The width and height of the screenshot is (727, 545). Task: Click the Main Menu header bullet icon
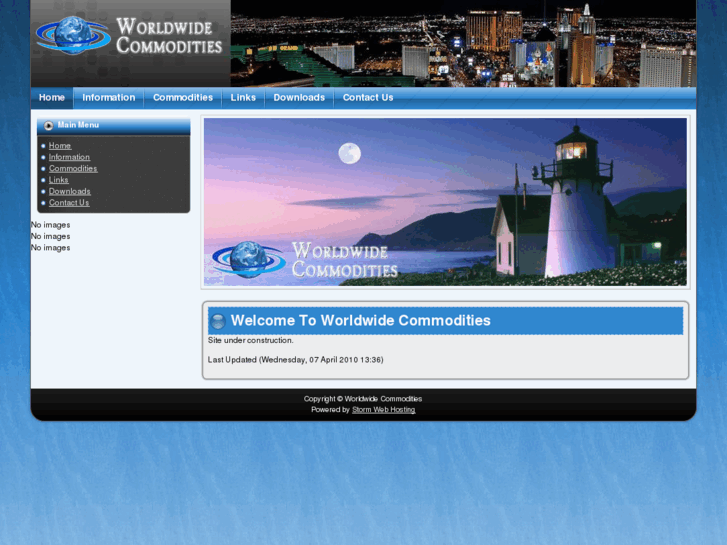[x=48, y=126]
